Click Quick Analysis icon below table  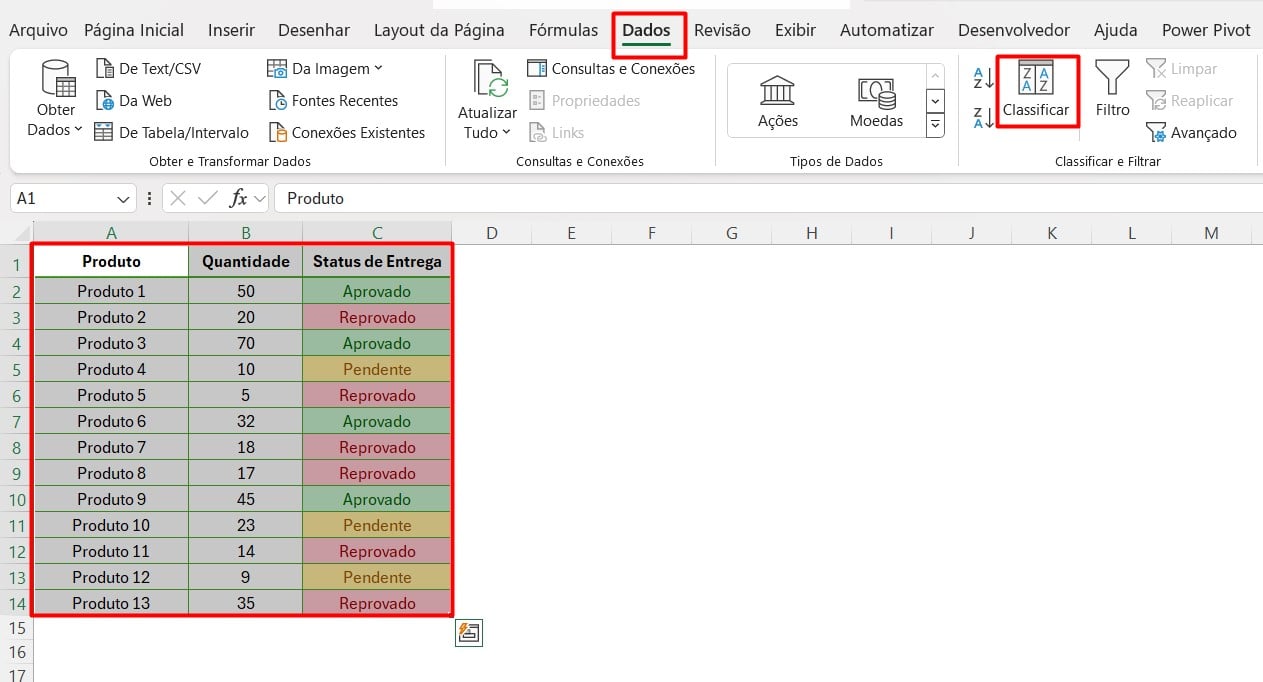point(469,632)
